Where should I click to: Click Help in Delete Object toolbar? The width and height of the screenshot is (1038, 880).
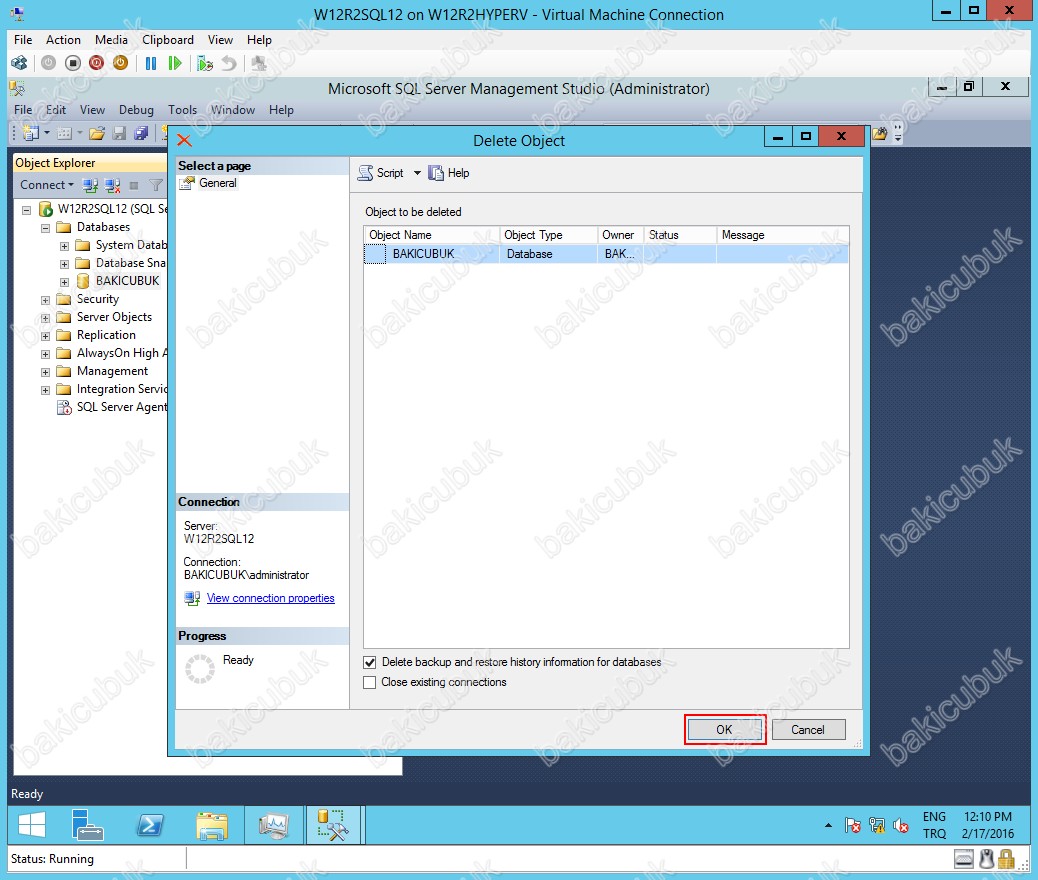click(449, 173)
